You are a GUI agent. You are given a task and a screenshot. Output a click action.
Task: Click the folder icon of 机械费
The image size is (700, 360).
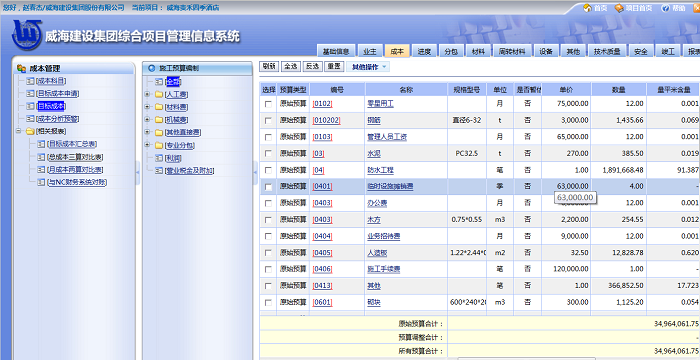click(x=159, y=120)
